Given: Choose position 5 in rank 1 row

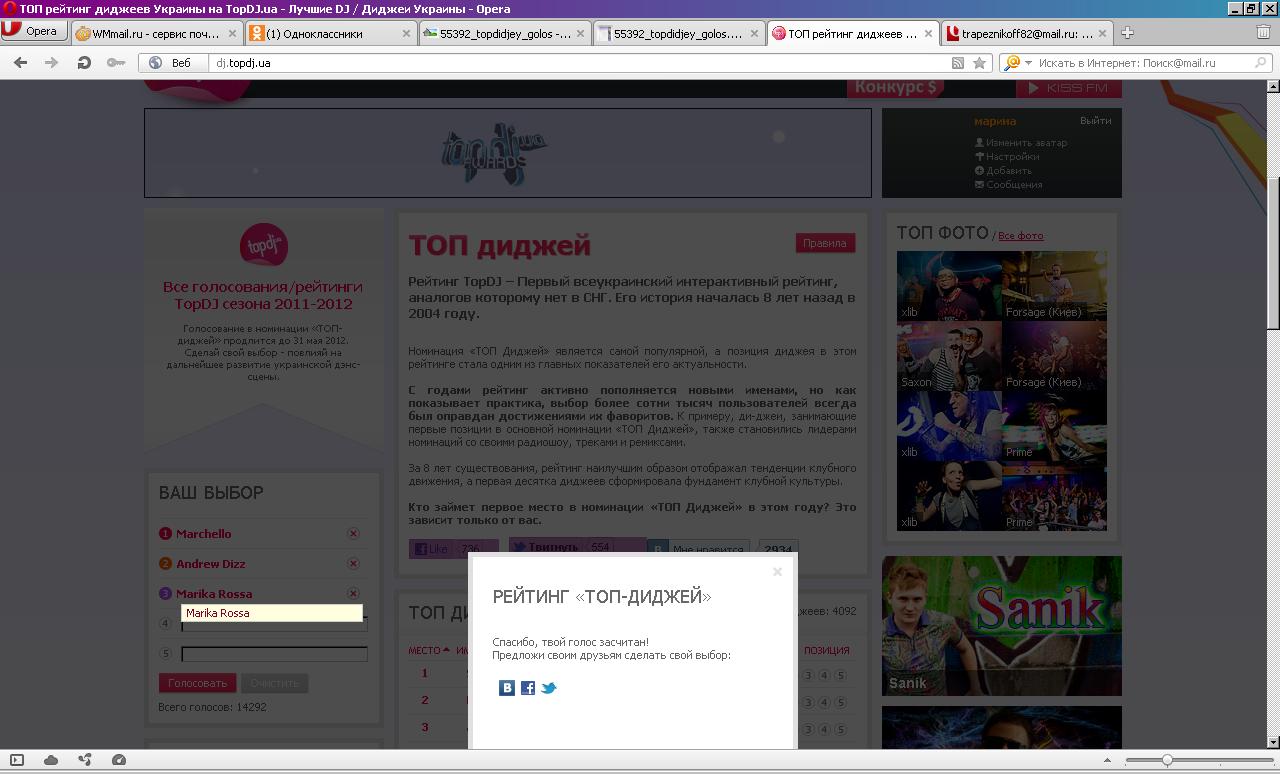Looking at the screenshot, I should (840, 675).
